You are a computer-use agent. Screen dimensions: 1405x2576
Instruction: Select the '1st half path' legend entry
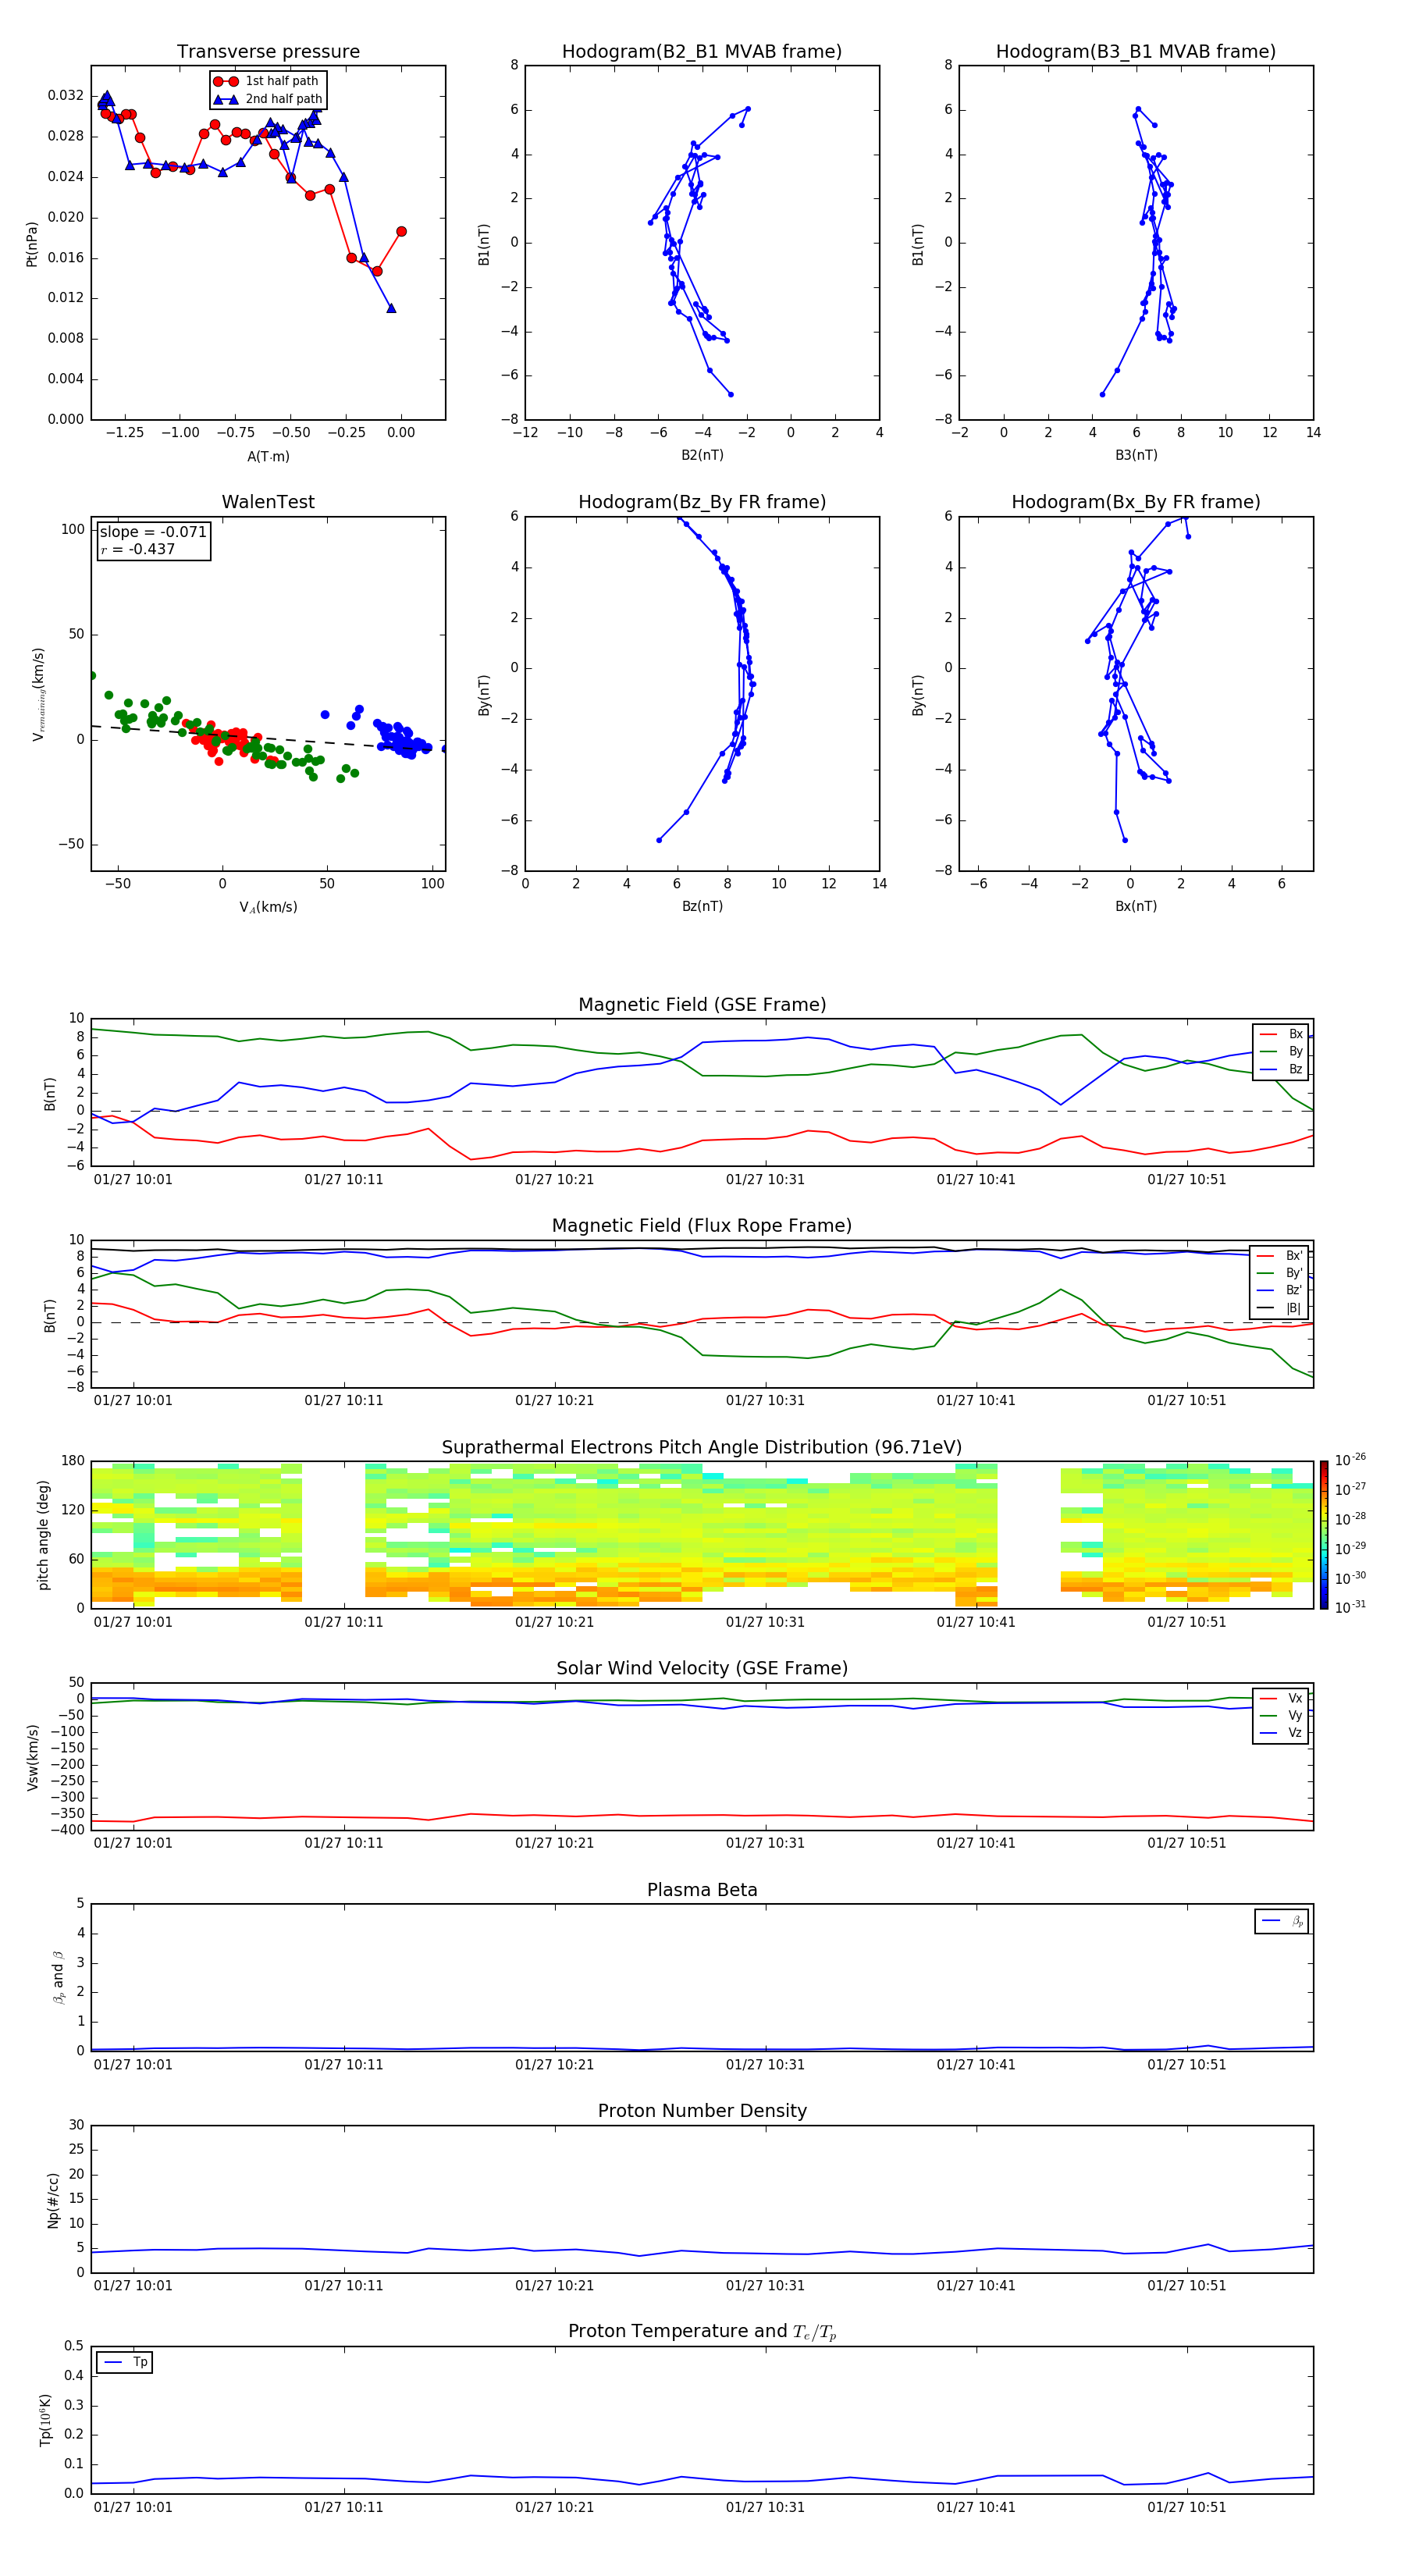click(x=266, y=81)
